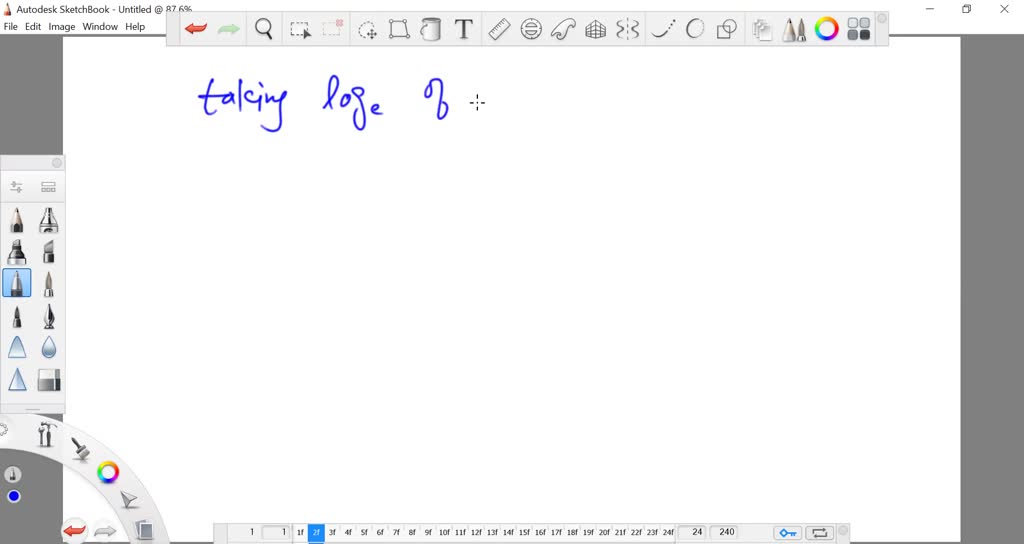Jump to frame 10f on timeline
Screen dimensions: 1024x544
pos(444,532)
